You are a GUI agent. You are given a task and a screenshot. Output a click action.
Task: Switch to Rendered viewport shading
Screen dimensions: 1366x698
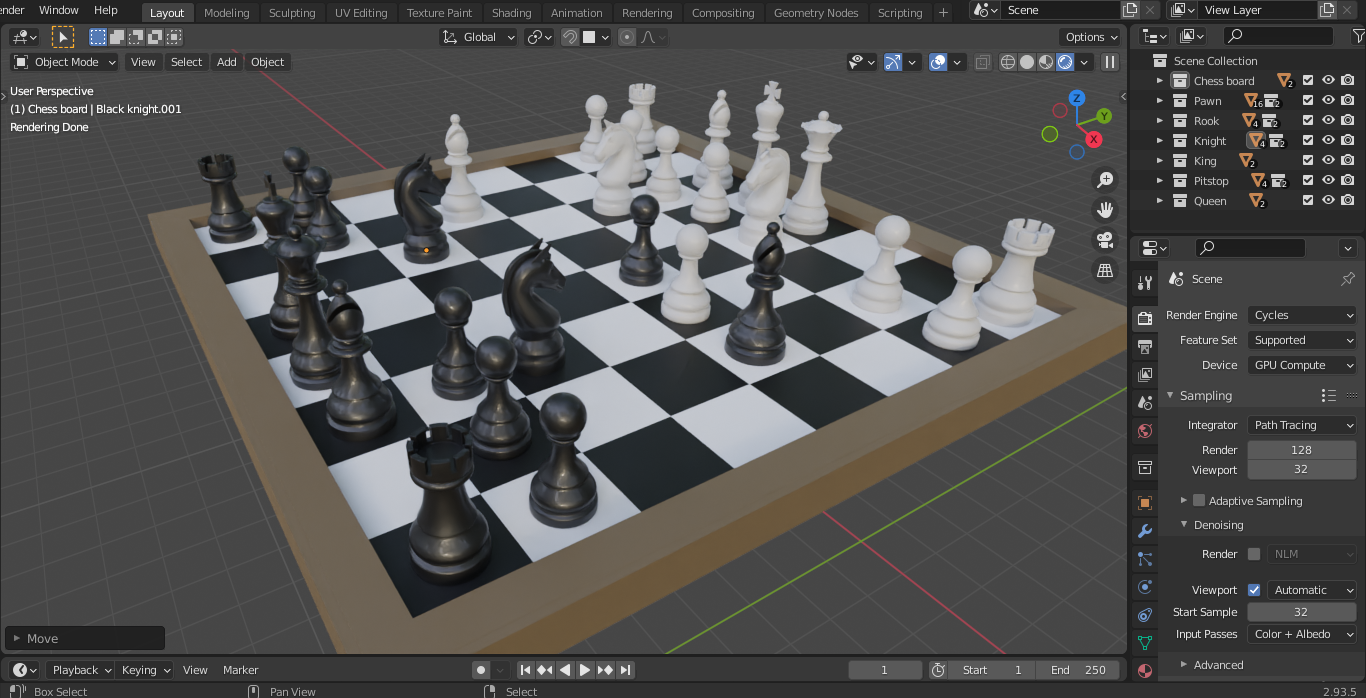pos(1063,62)
